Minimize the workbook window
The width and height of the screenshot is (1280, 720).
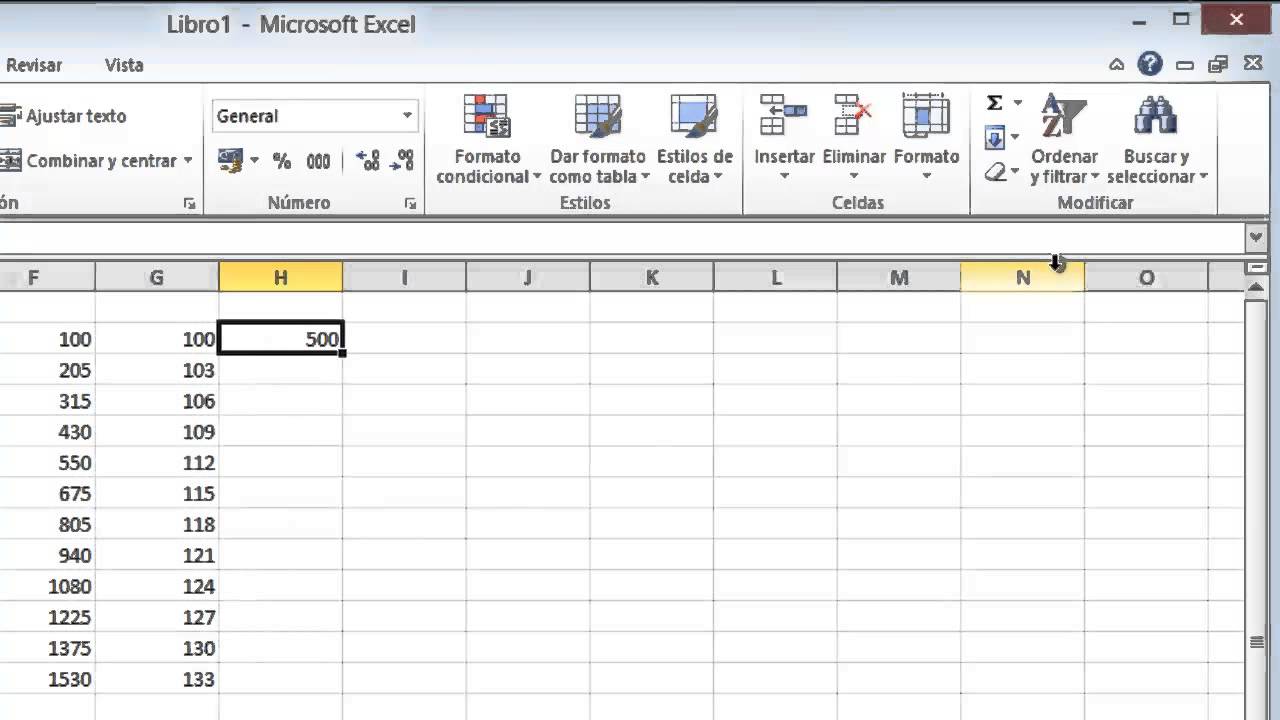(1185, 65)
